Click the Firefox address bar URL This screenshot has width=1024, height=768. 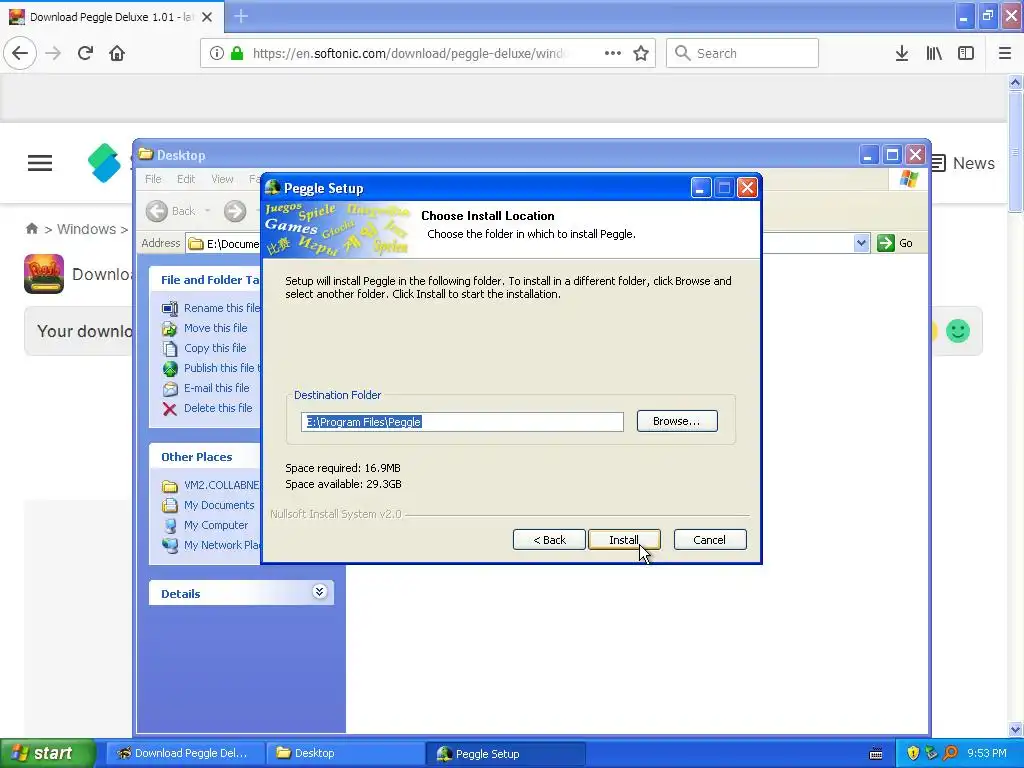tap(409, 54)
